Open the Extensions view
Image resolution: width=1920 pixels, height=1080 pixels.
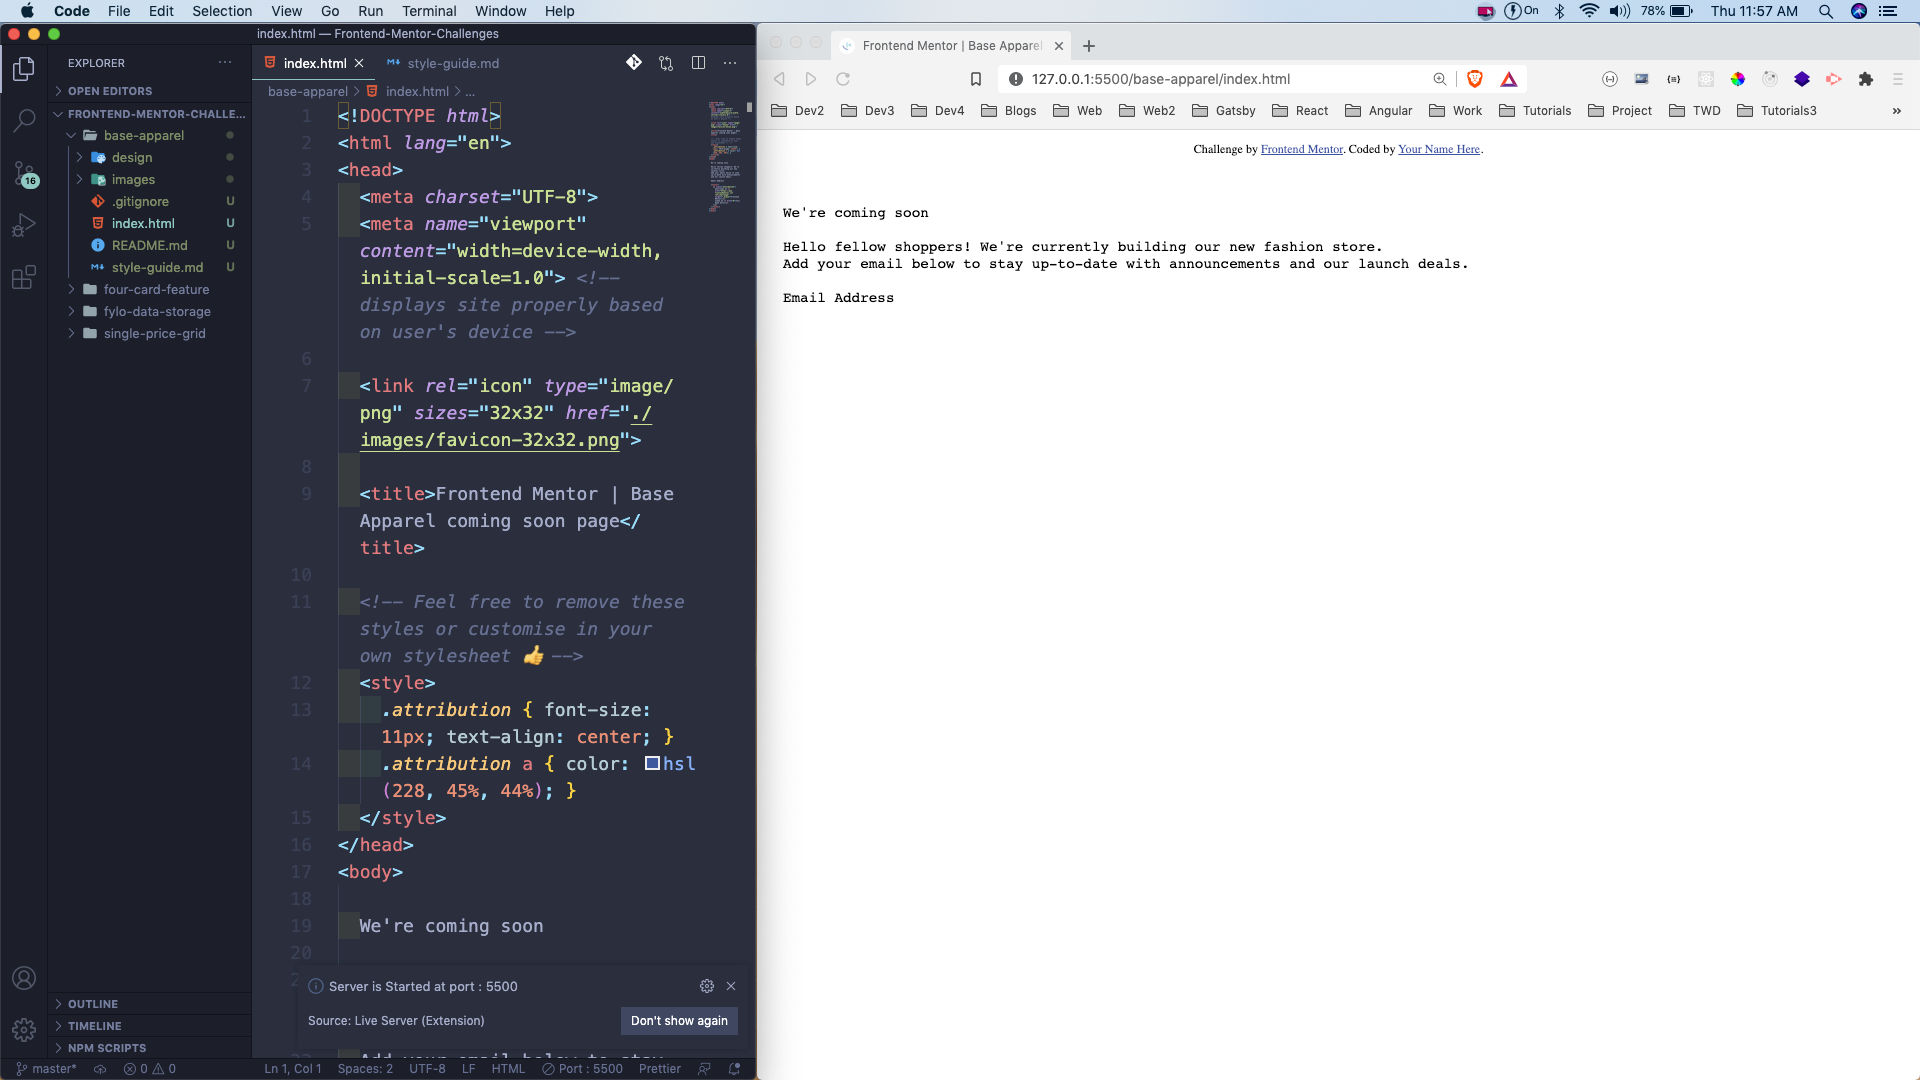tap(24, 277)
